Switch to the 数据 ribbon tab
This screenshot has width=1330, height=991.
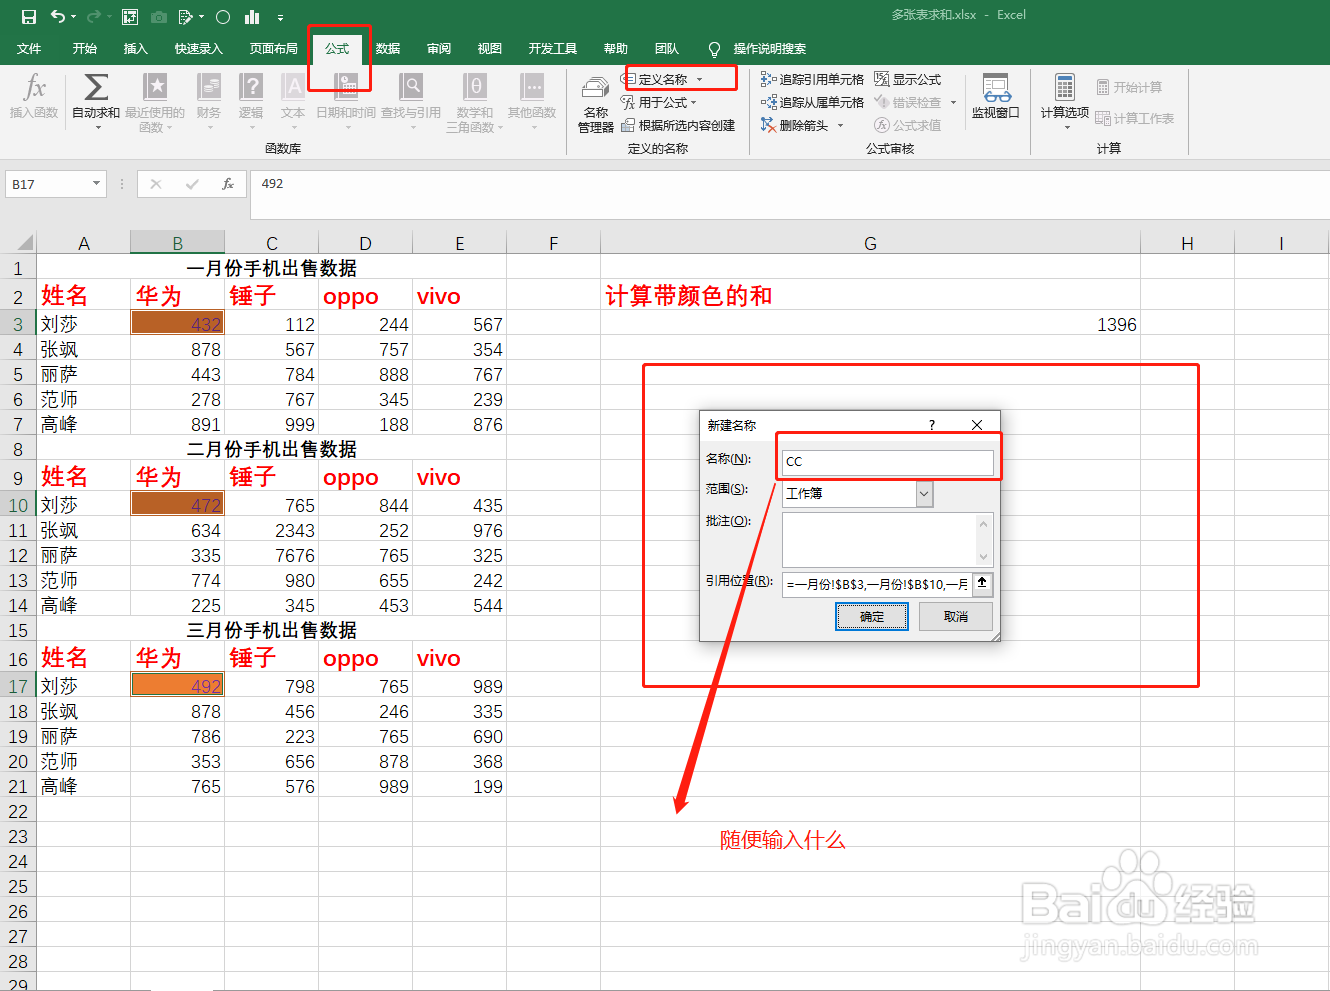click(387, 49)
